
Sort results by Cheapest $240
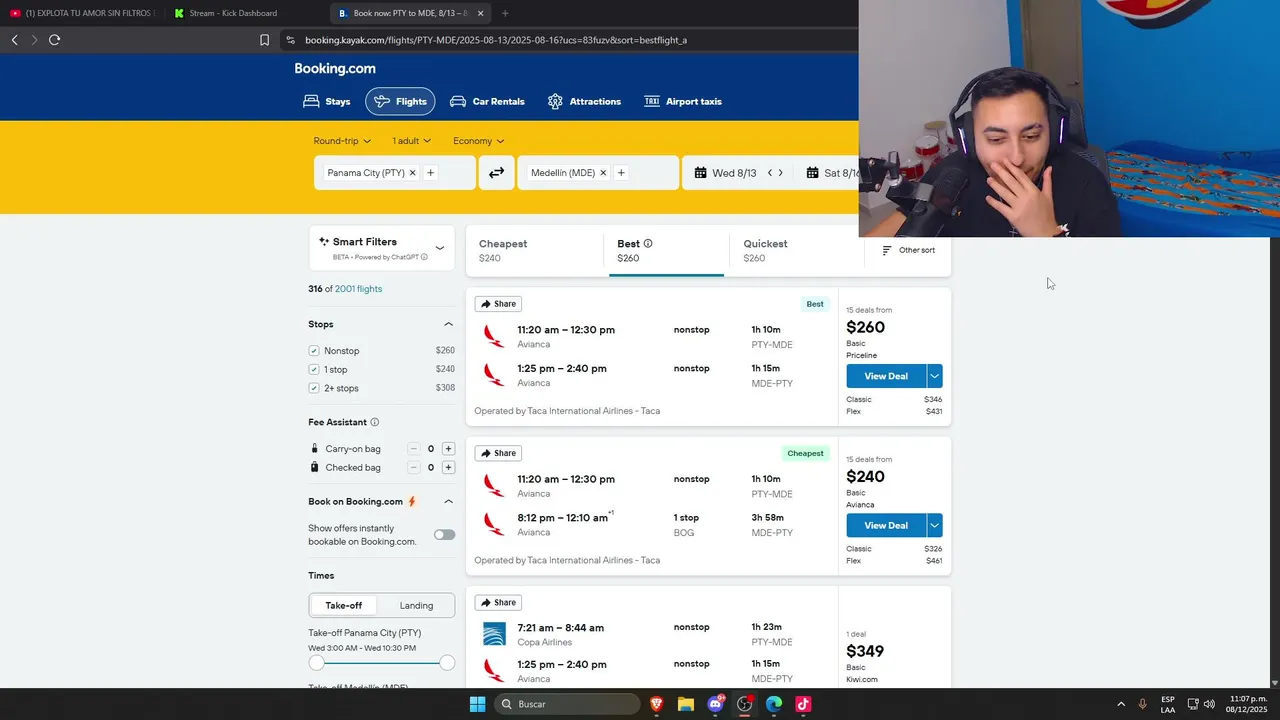click(534, 250)
